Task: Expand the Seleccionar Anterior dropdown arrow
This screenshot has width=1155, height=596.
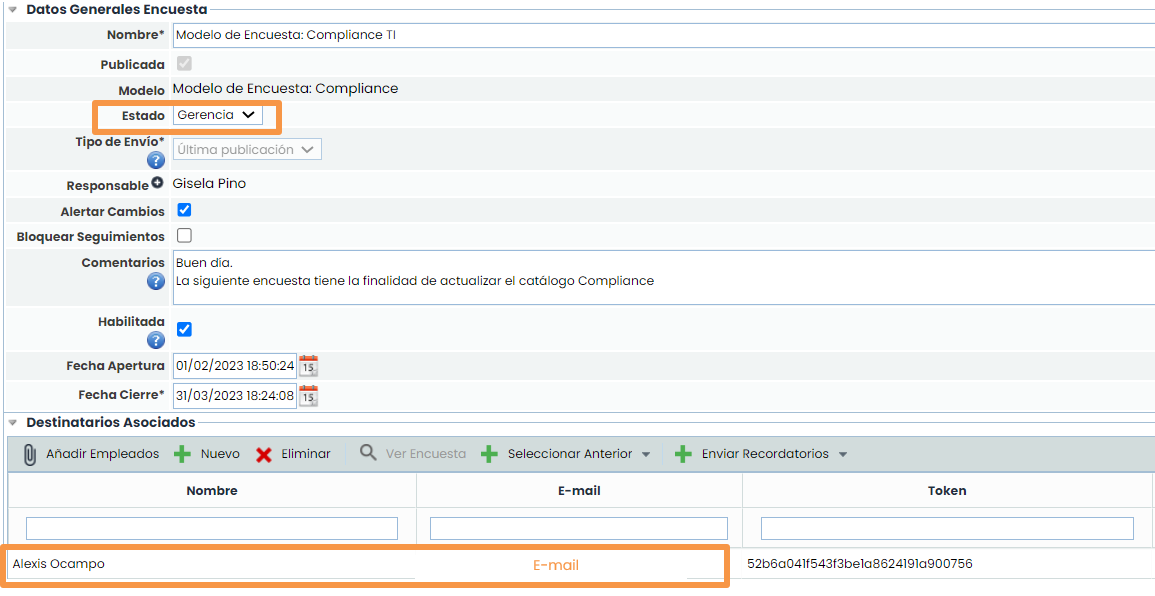Action: pos(646,455)
